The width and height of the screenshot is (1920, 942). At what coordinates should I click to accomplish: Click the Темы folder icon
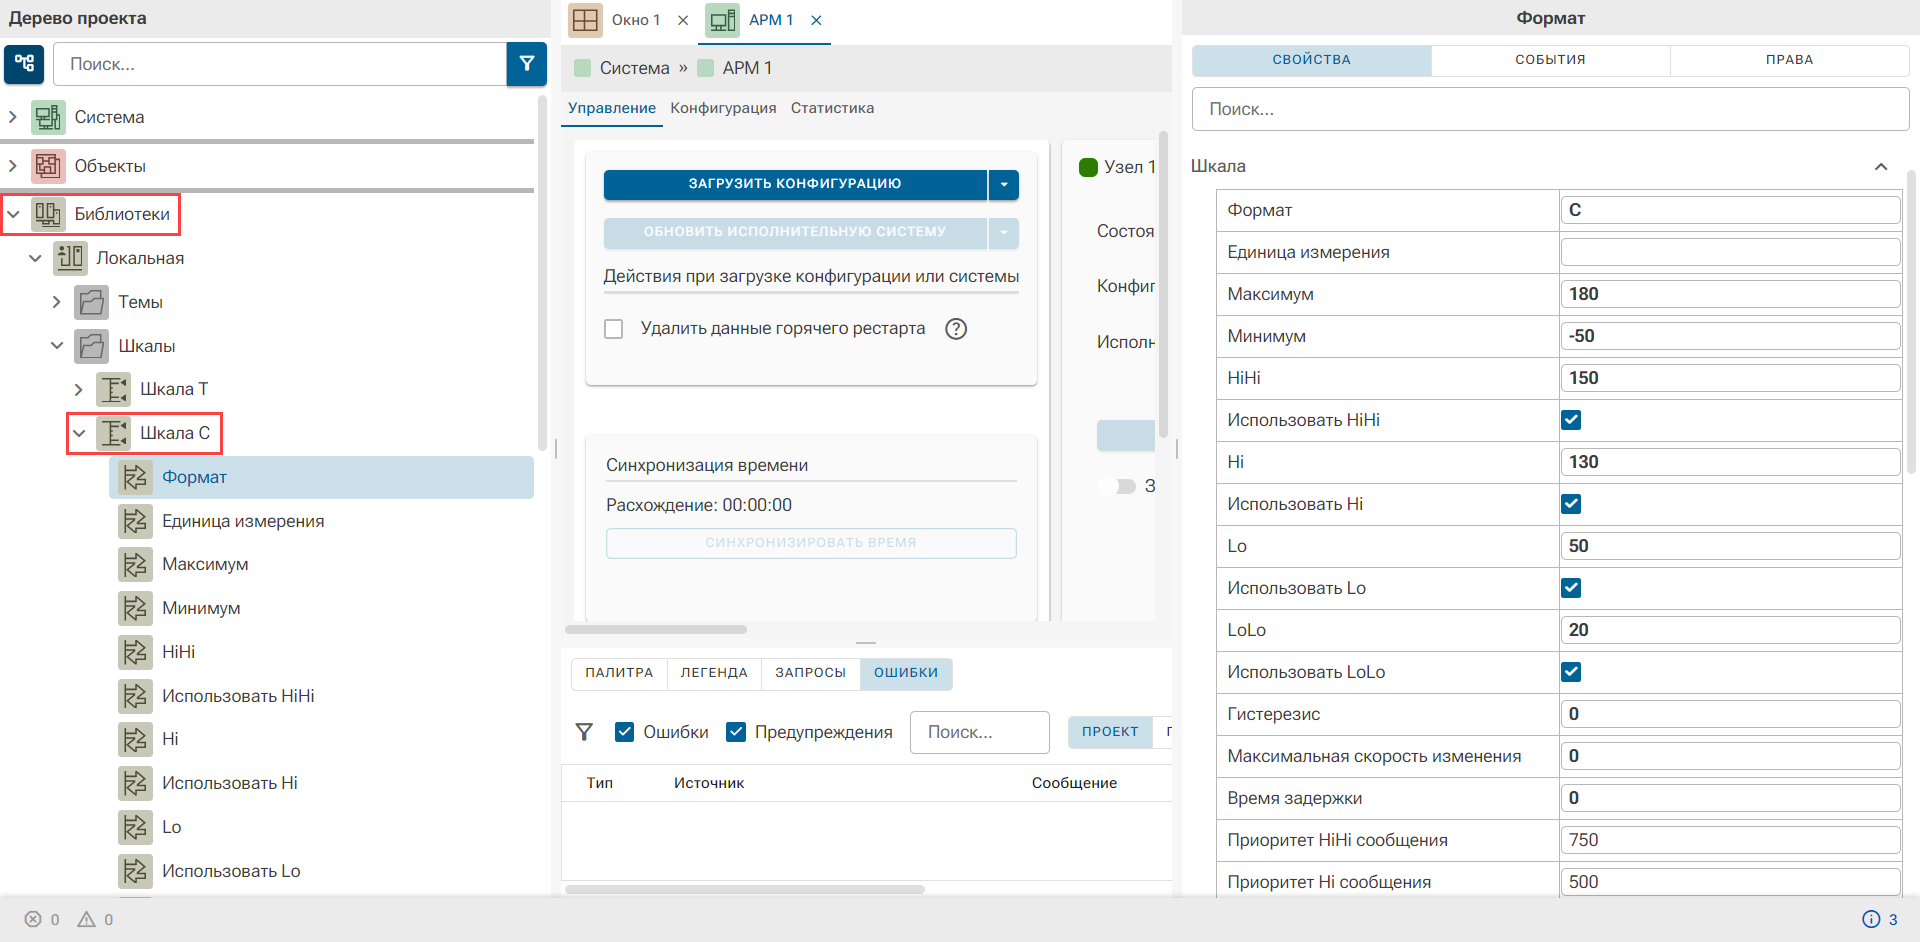92,302
